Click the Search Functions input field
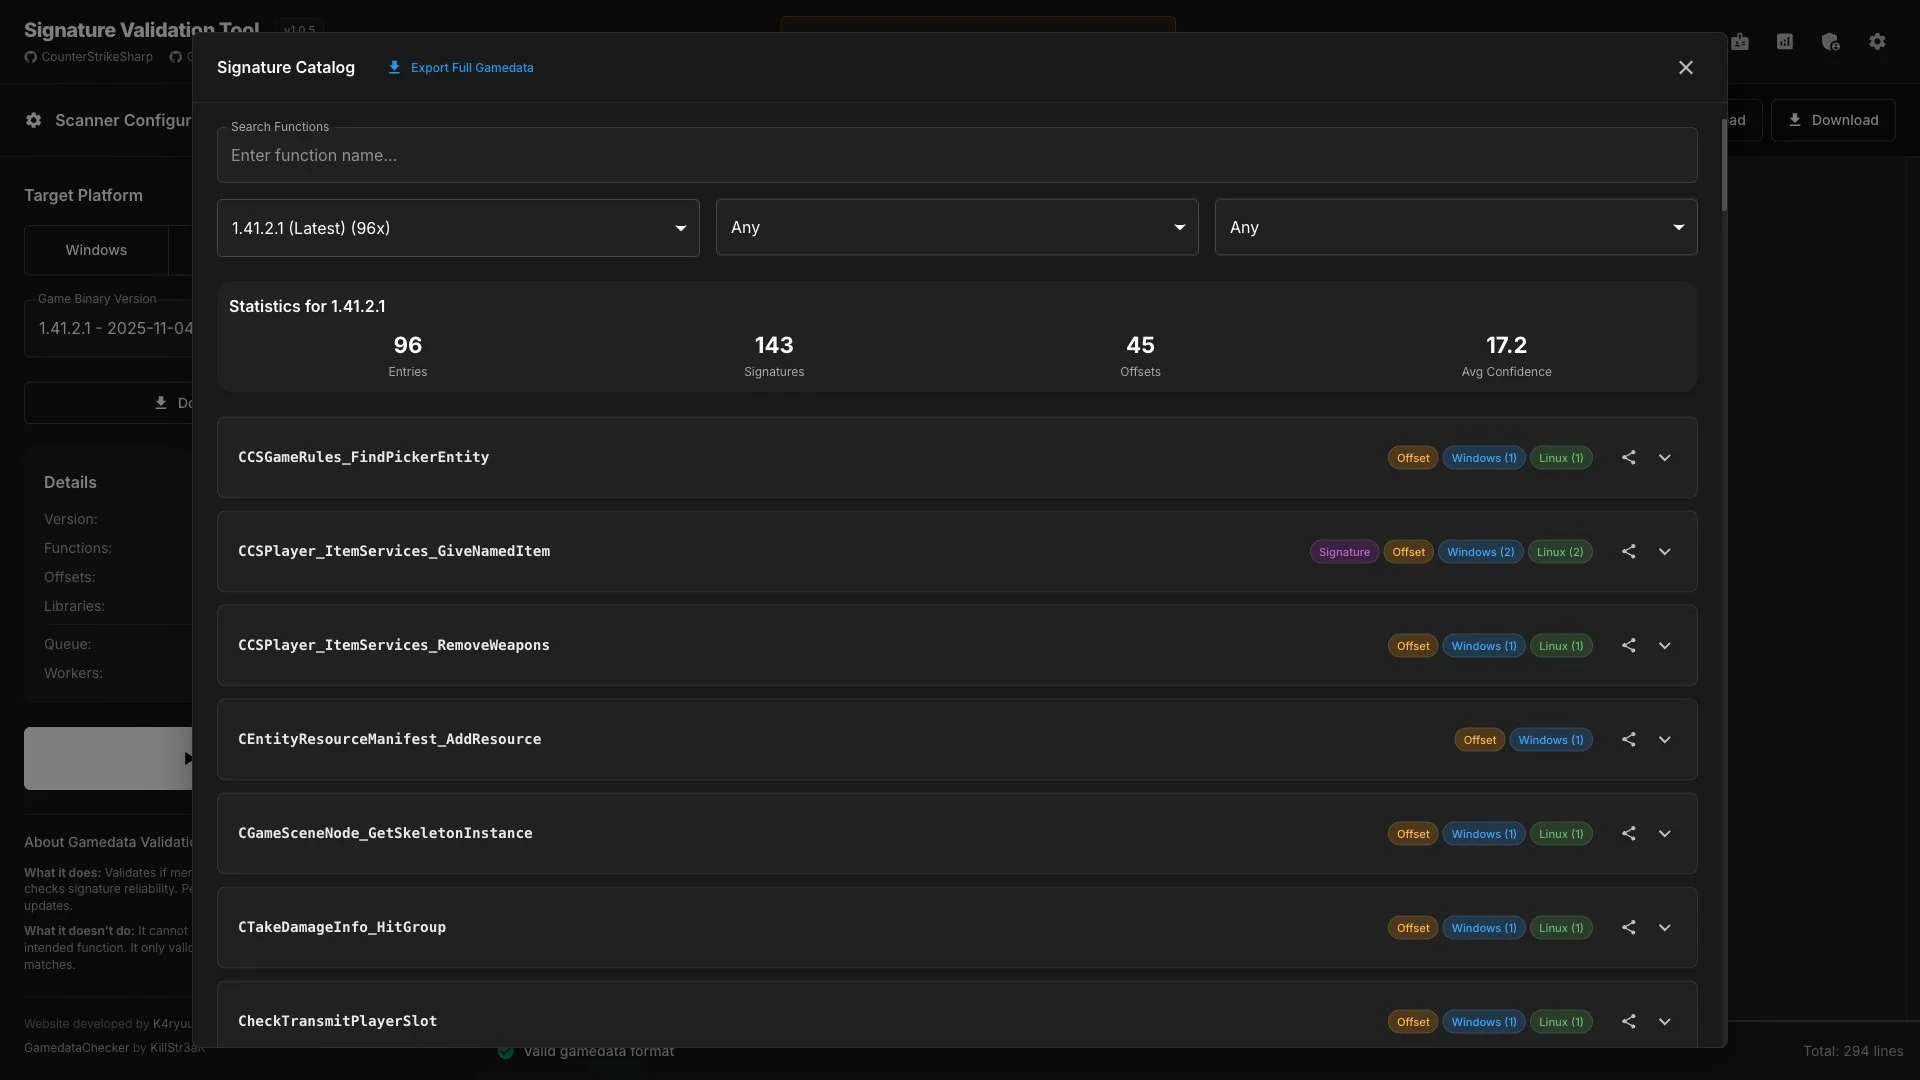Image resolution: width=1920 pixels, height=1080 pixels. pyautogui.click(x=957, y=155)
